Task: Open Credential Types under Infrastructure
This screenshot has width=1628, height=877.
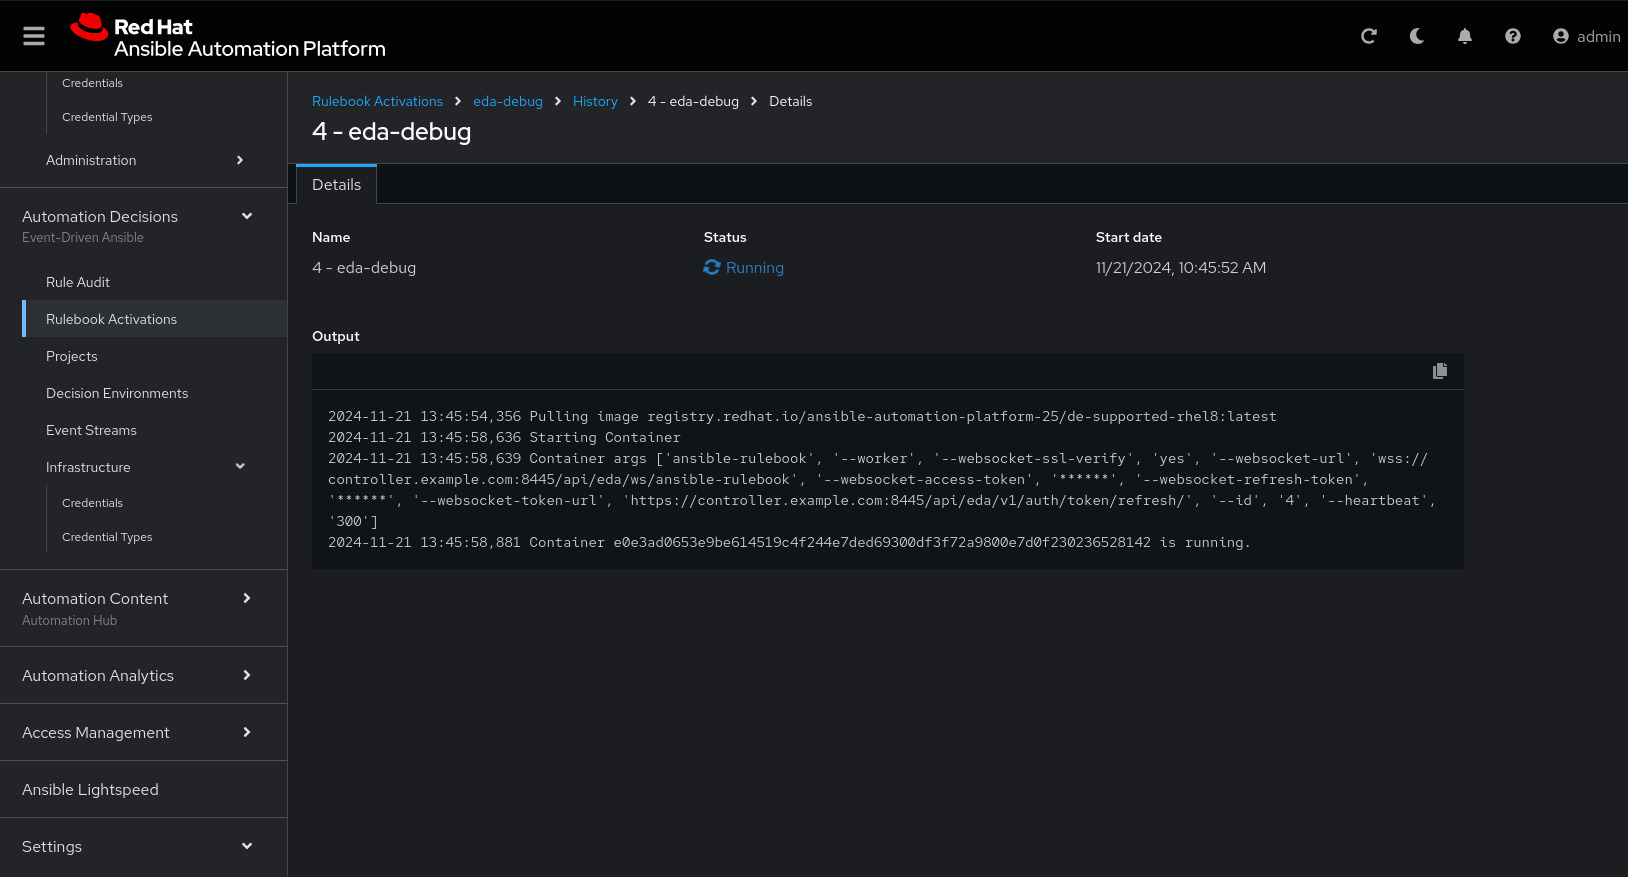Action: [x=107, y=537]
